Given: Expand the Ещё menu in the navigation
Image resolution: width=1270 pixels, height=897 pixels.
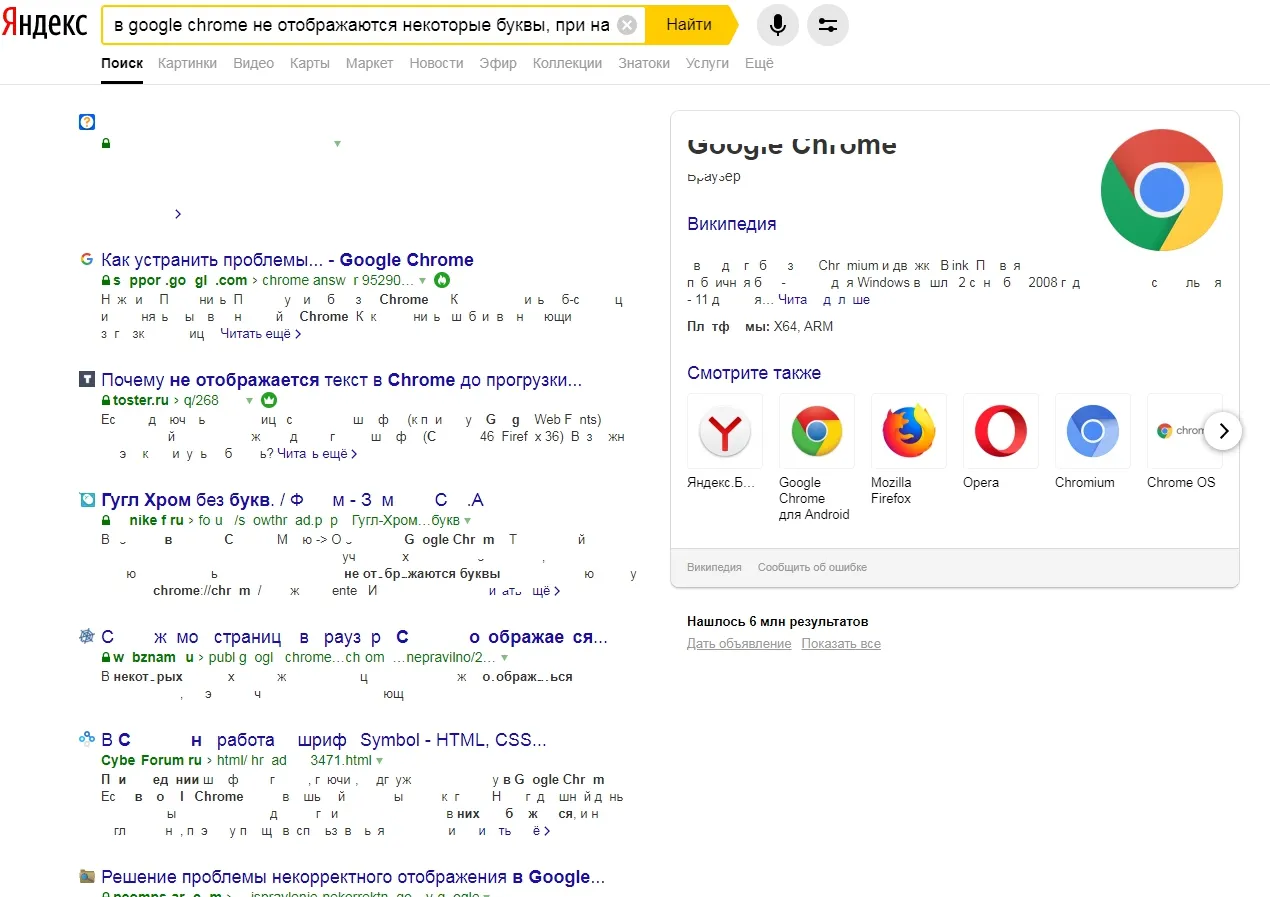Looking at the screenshot, I should pyautogui.click(x=759, y=63).
